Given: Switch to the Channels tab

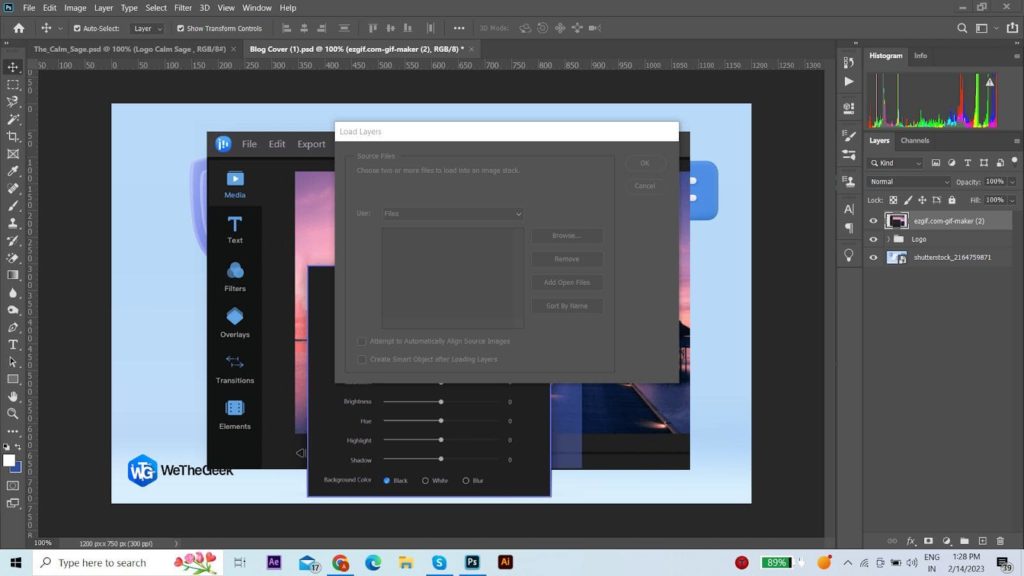Looking at the screenshot, I should (x=914, y=140).
